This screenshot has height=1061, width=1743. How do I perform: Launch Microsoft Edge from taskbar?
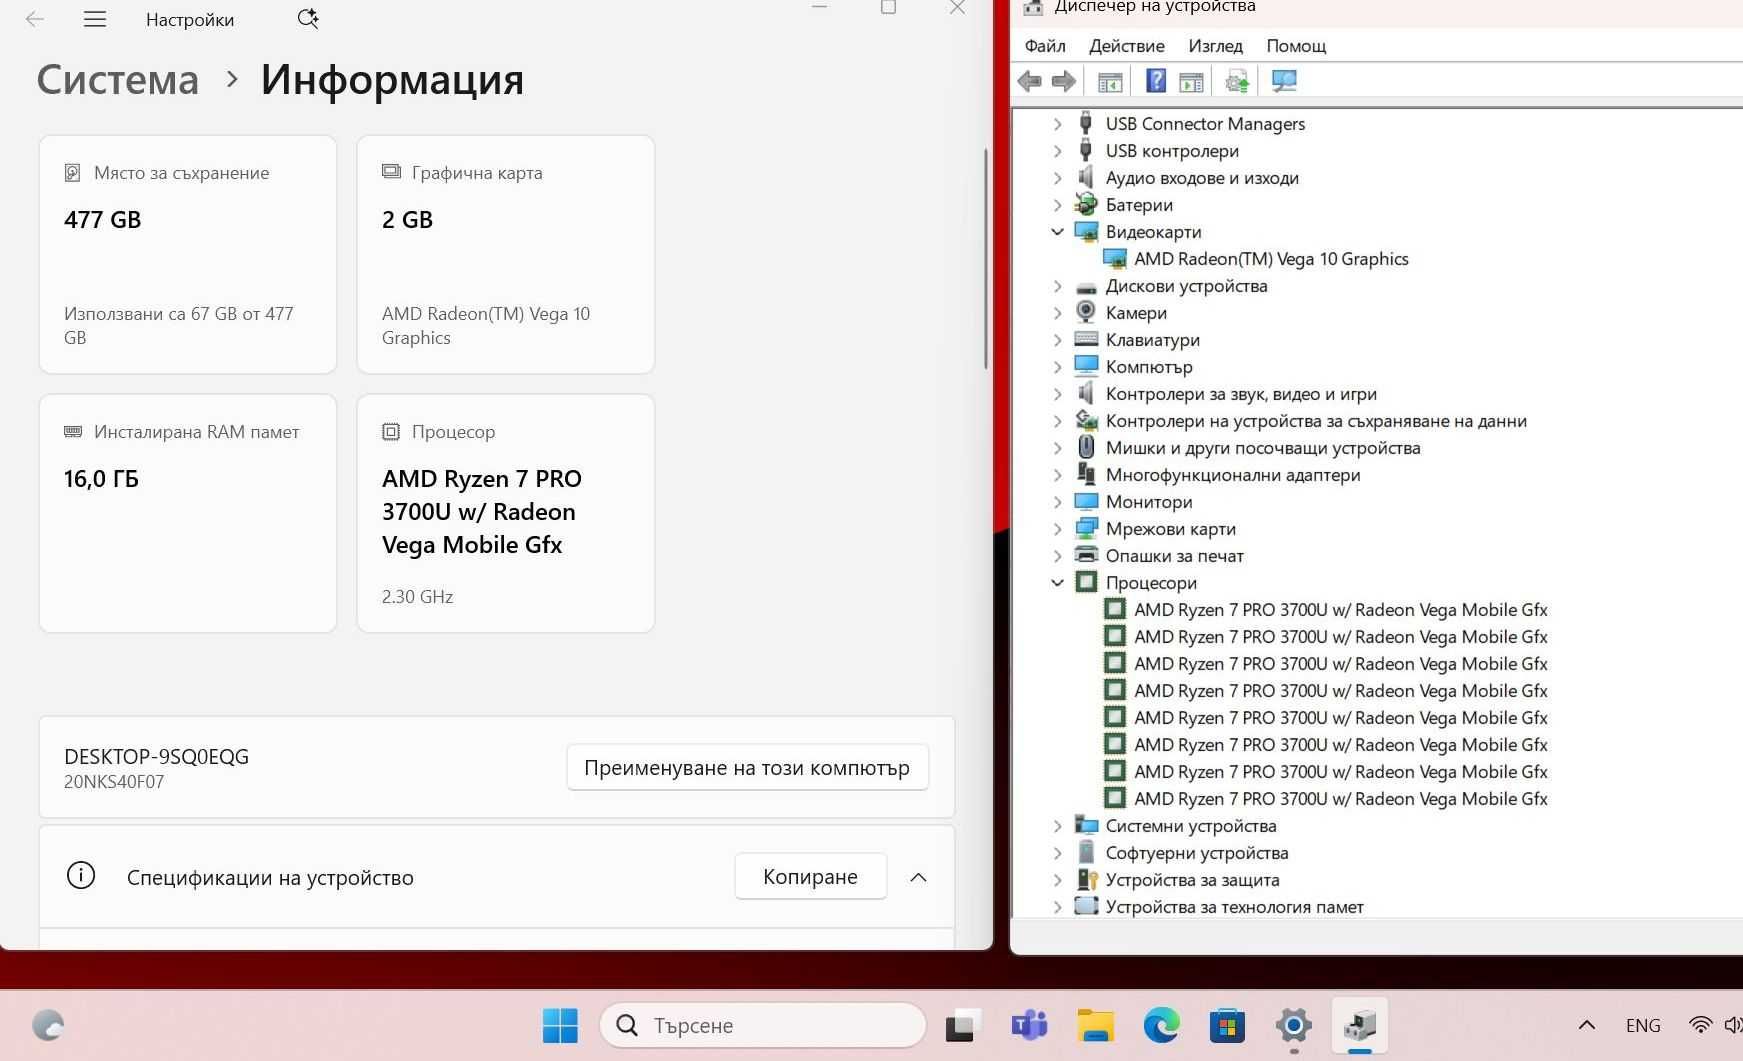1161,1025
